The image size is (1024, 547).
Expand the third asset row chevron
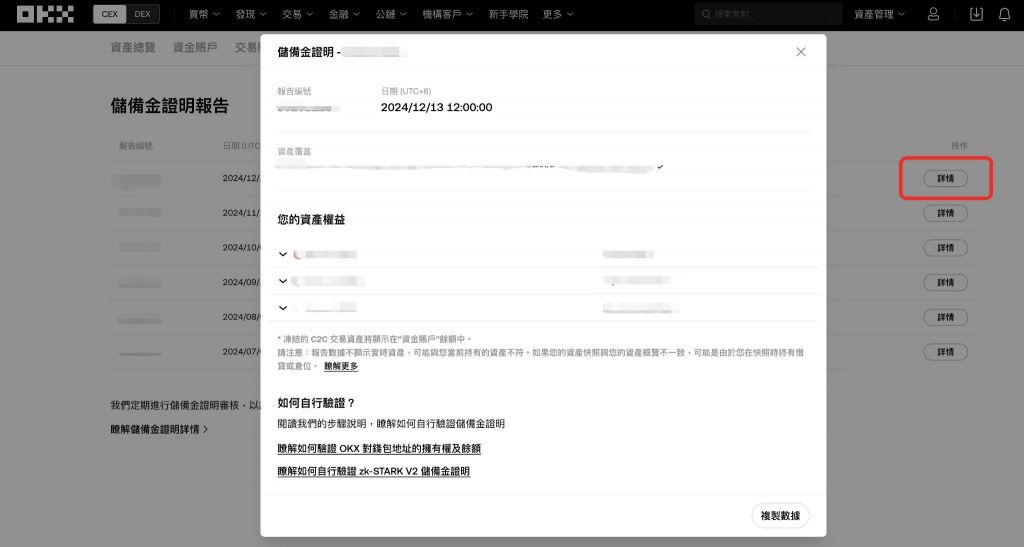click(x=283, y=308)
